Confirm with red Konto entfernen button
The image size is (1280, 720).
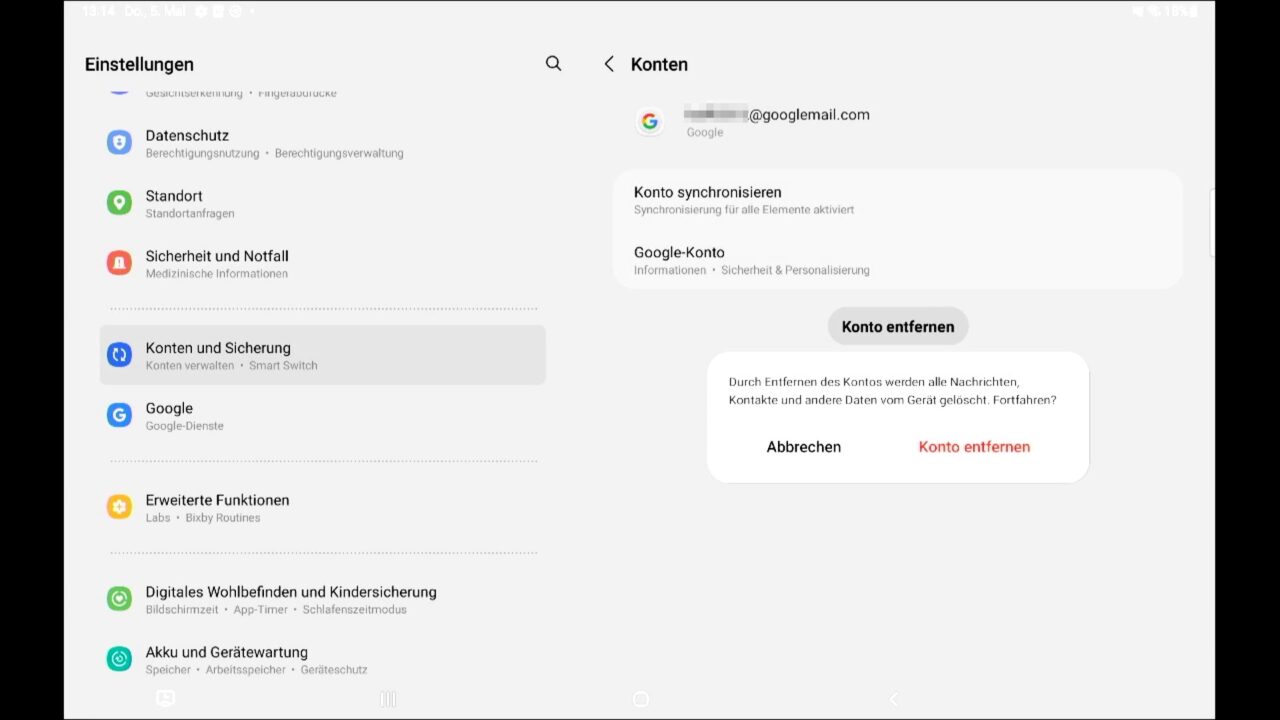tap(974, 447)
